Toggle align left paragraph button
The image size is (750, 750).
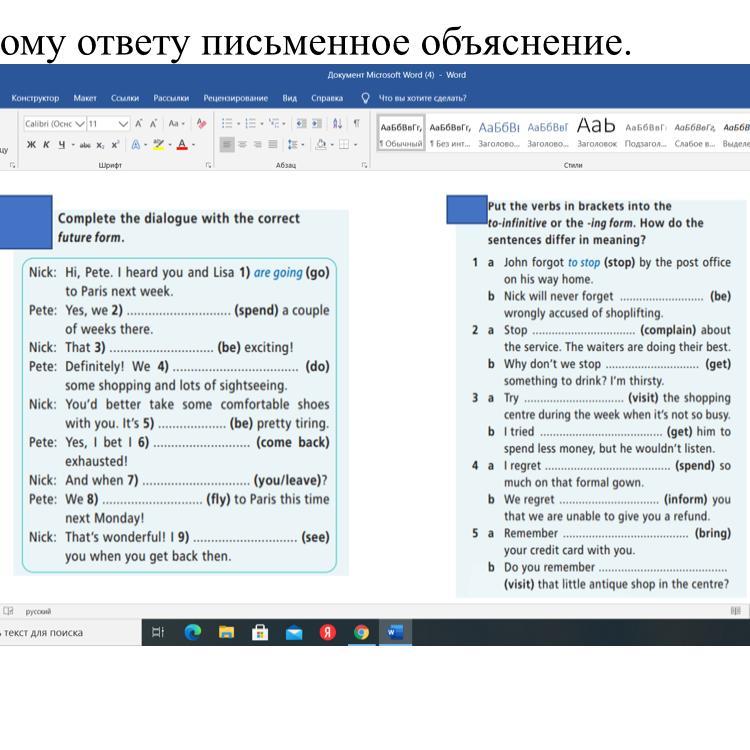click(227, 144)
